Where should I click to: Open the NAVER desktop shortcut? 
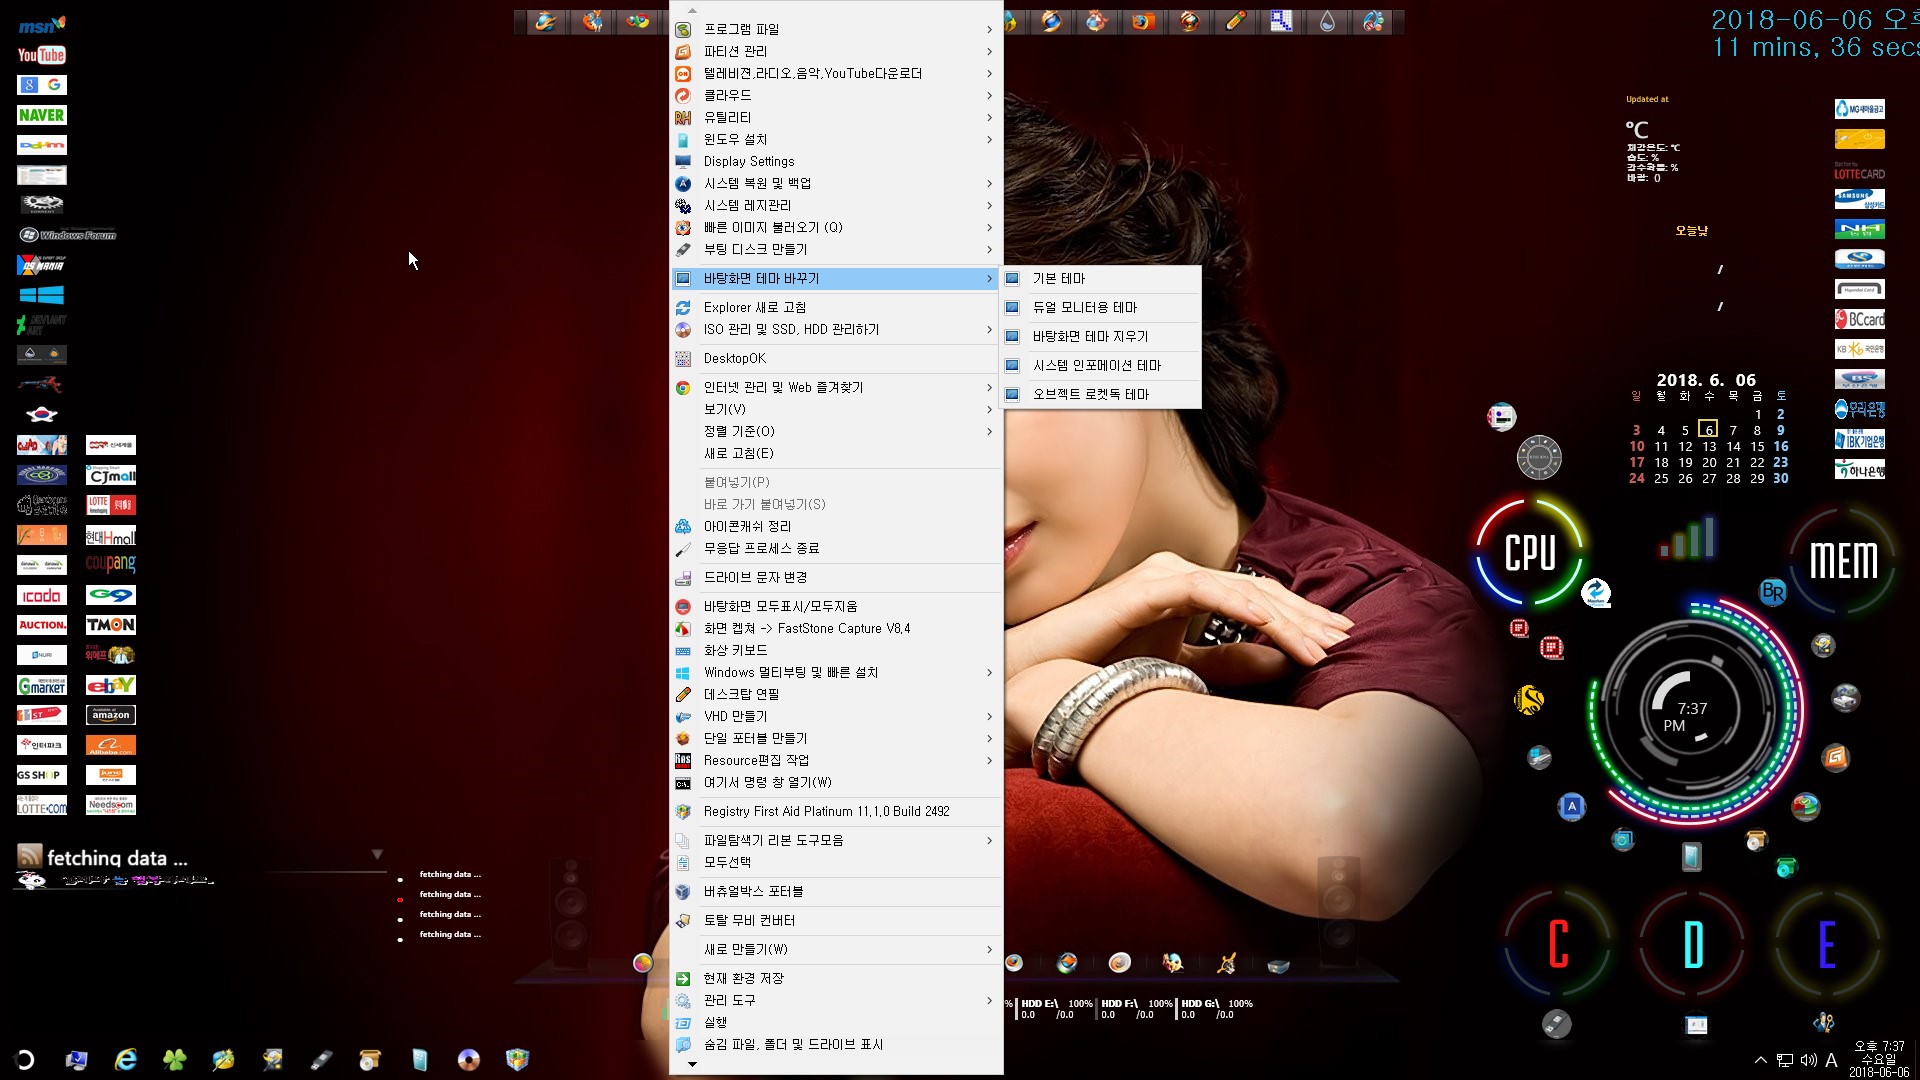(x=42, y=115)
